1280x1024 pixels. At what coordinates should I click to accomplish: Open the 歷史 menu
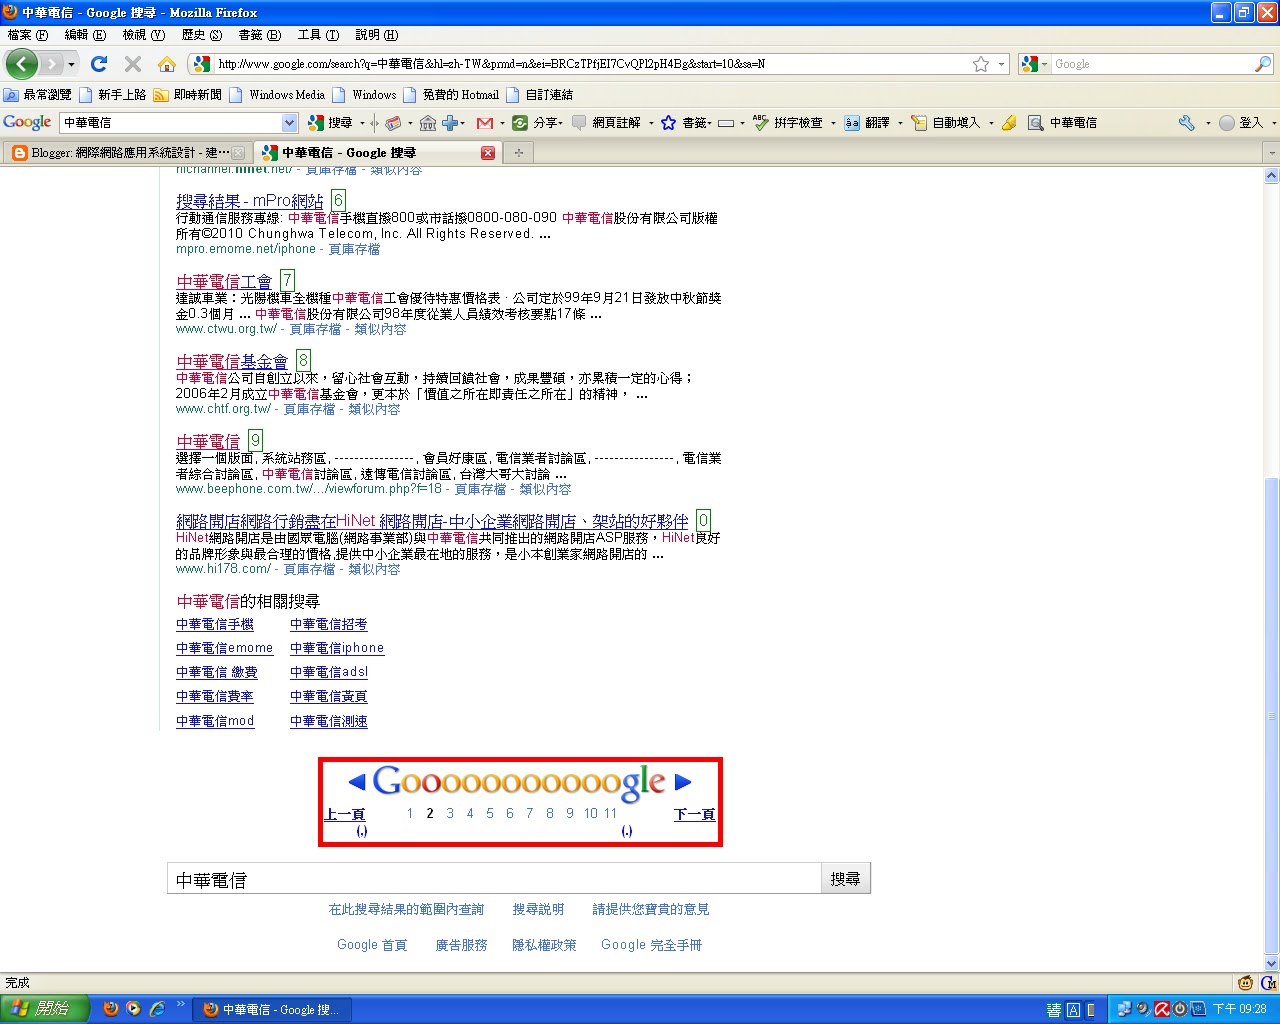coord(201,35)
